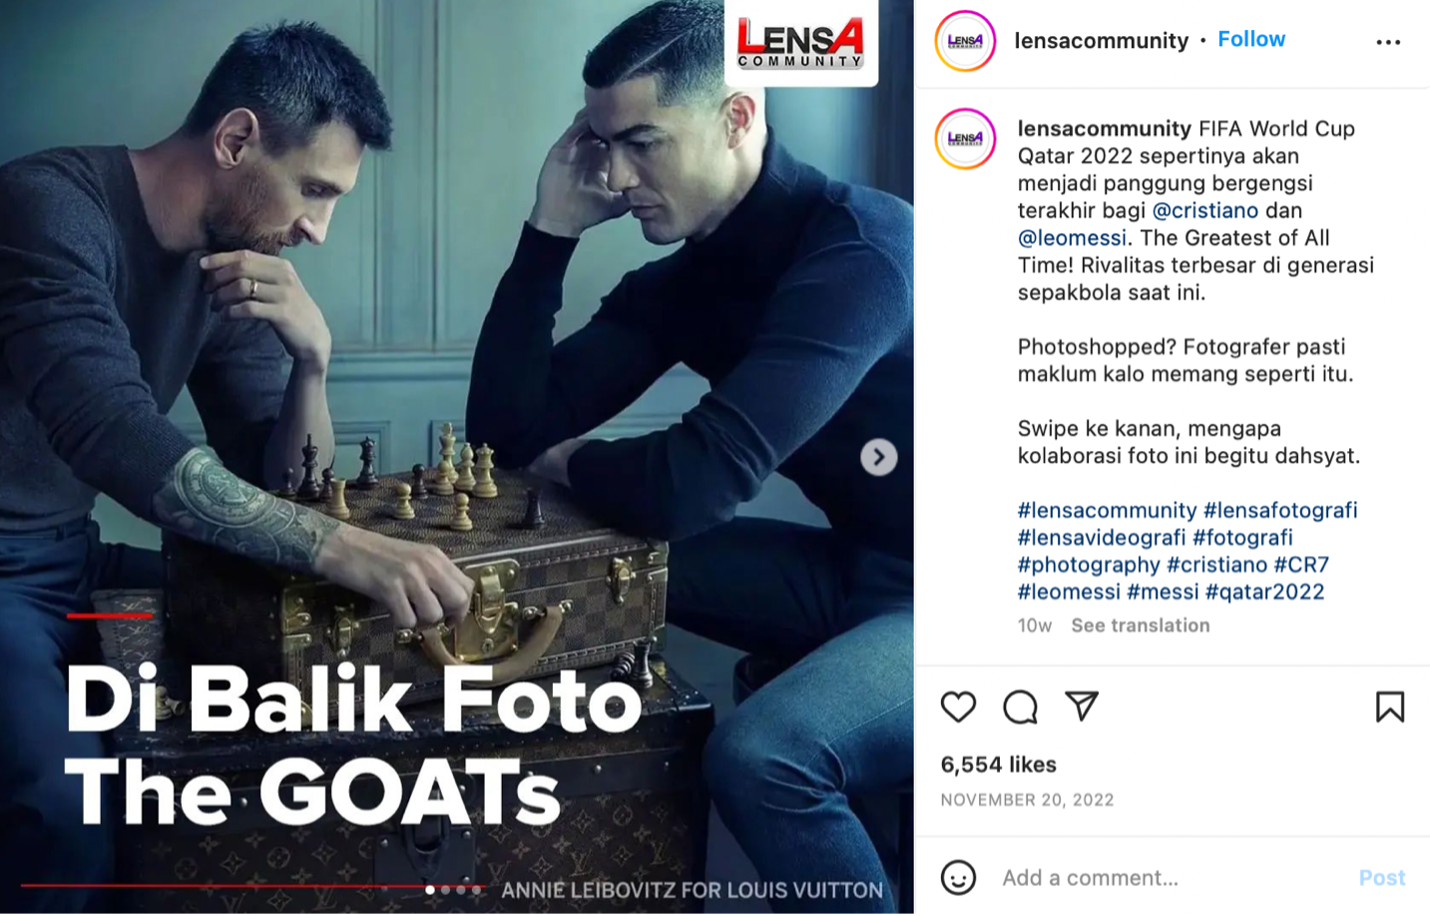Screen dimensions: 1430x916
Task: Post the comment
Action: [x=1382, y=878]
